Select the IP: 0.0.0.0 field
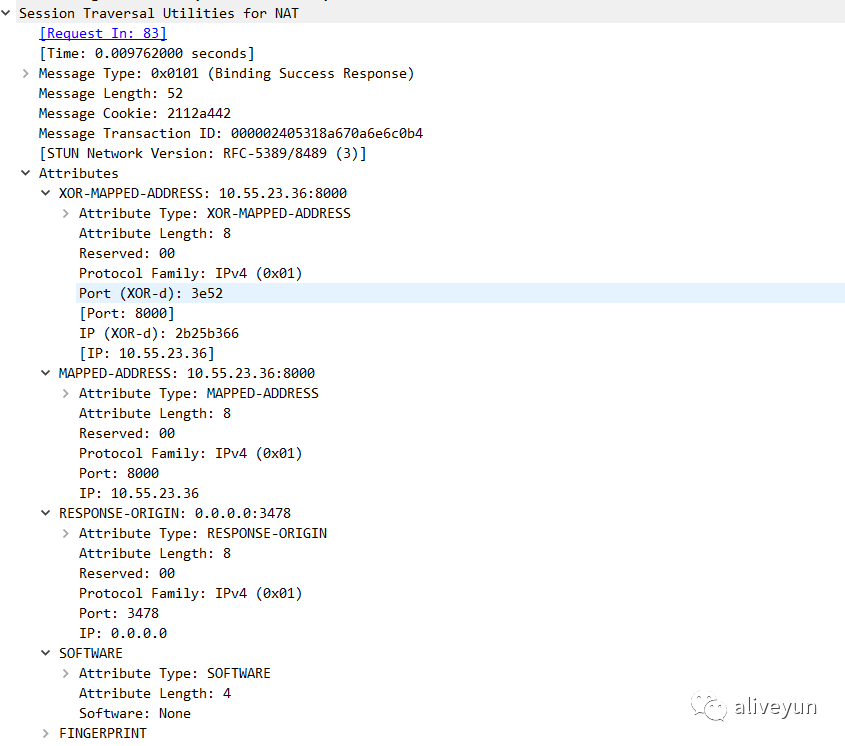 pyautogui.click(x=122, y=633)
